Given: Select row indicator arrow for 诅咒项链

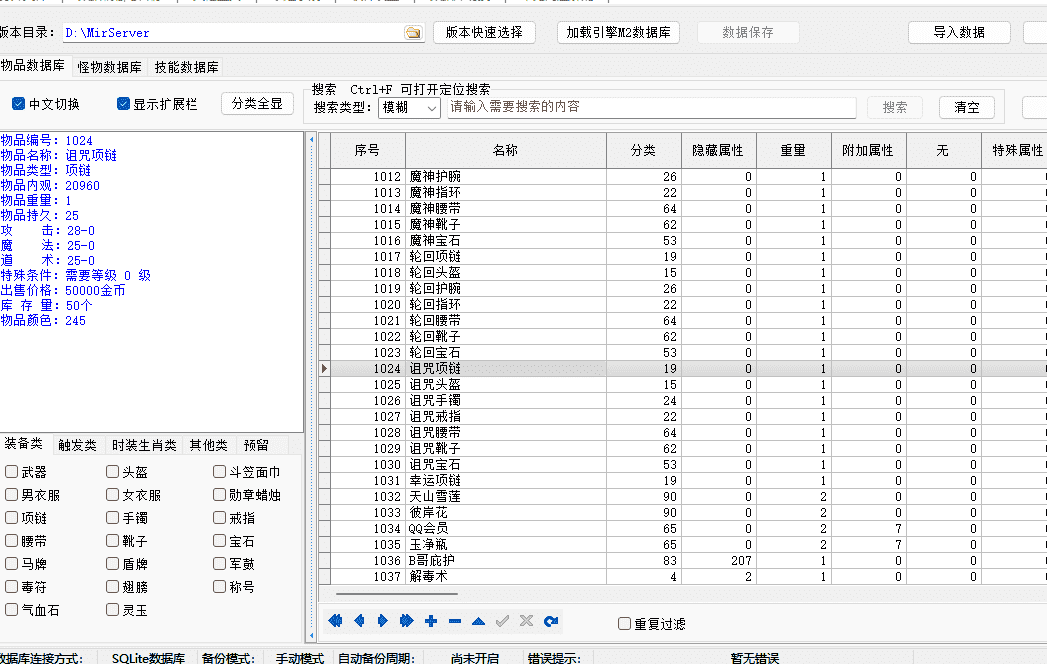Looking at the screenshot, I should click(325, 368).
